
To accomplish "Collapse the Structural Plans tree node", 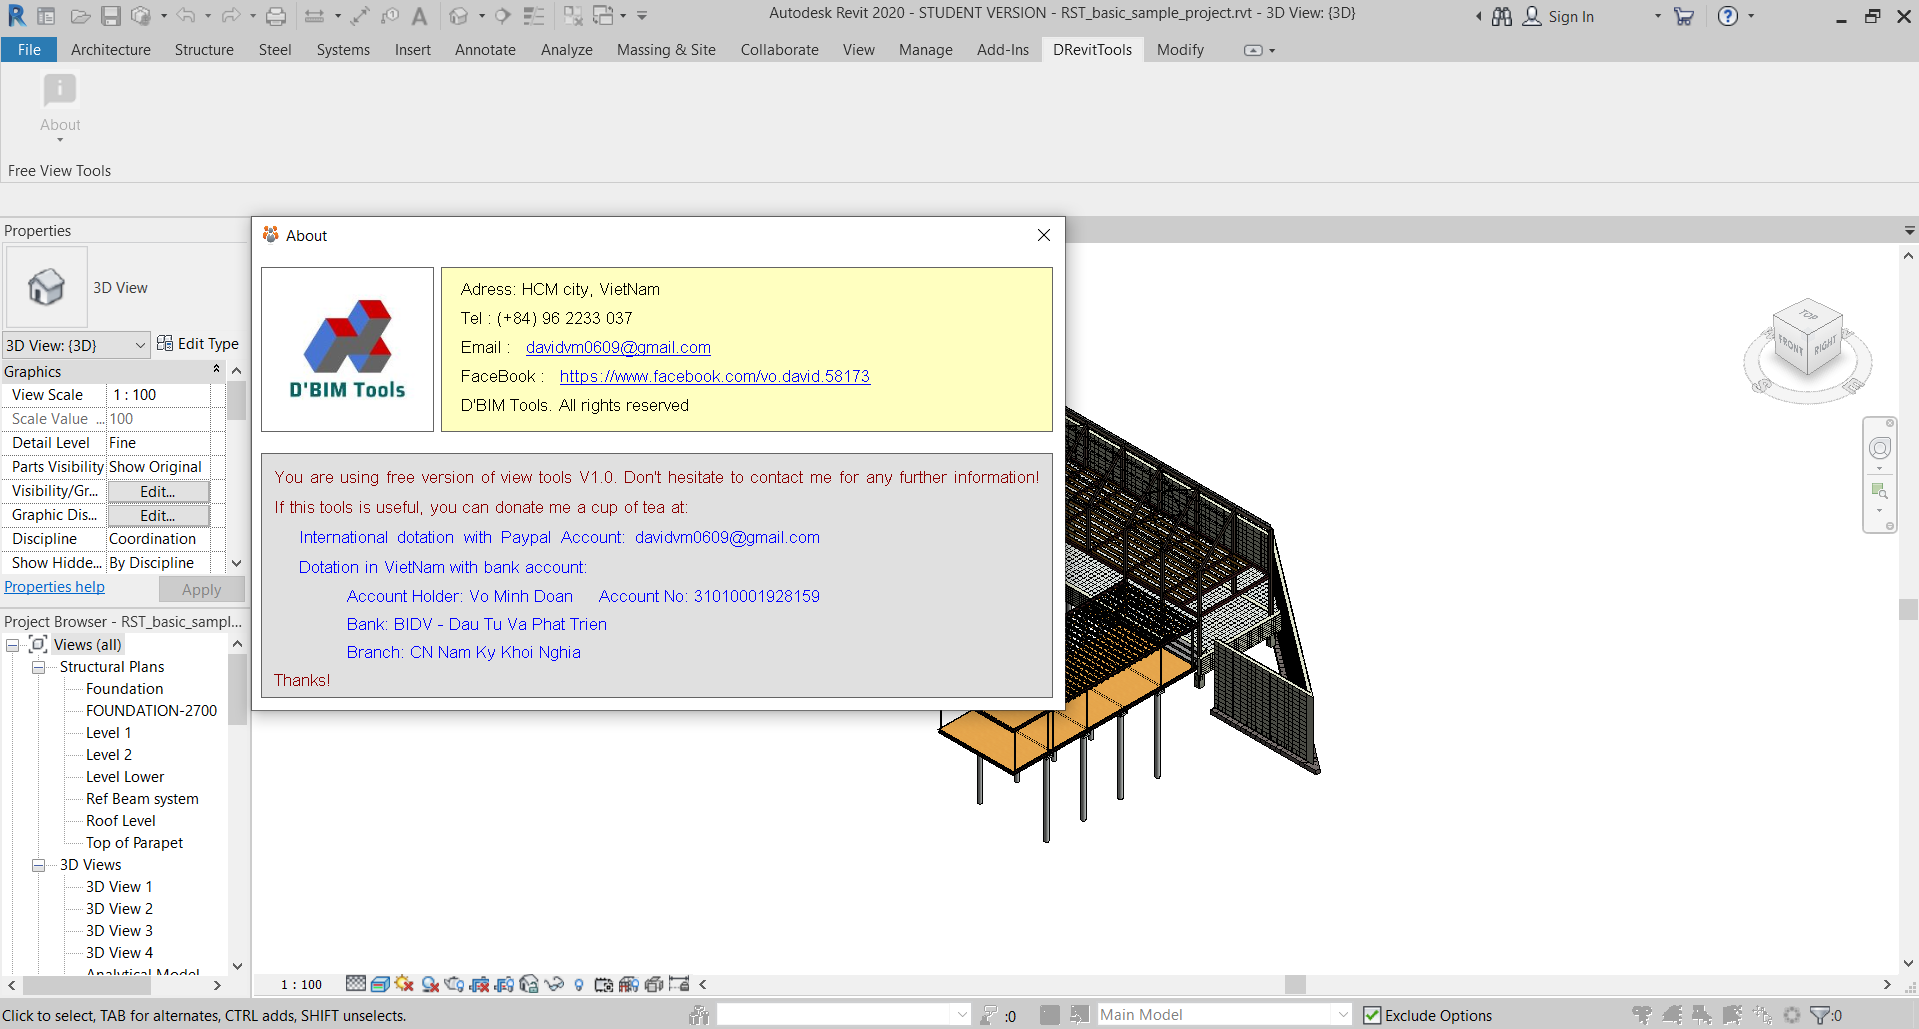I will pos(39,667).
